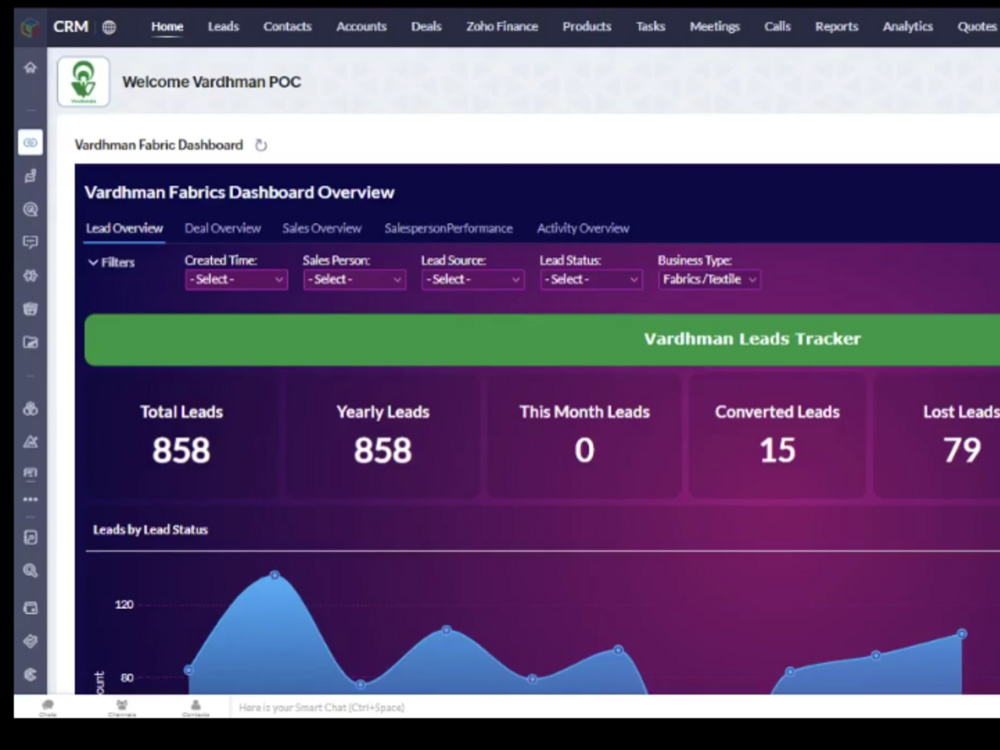This screenshot has width=1000, height=750.
Task: Open the notebook sidebar icon
Action: (x=30, y=538)
